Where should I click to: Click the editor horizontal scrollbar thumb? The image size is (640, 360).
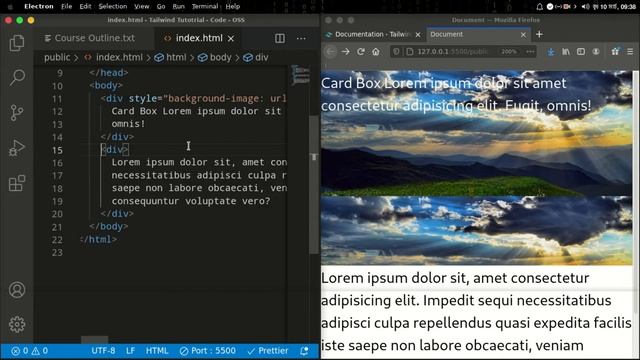[95, 340]
